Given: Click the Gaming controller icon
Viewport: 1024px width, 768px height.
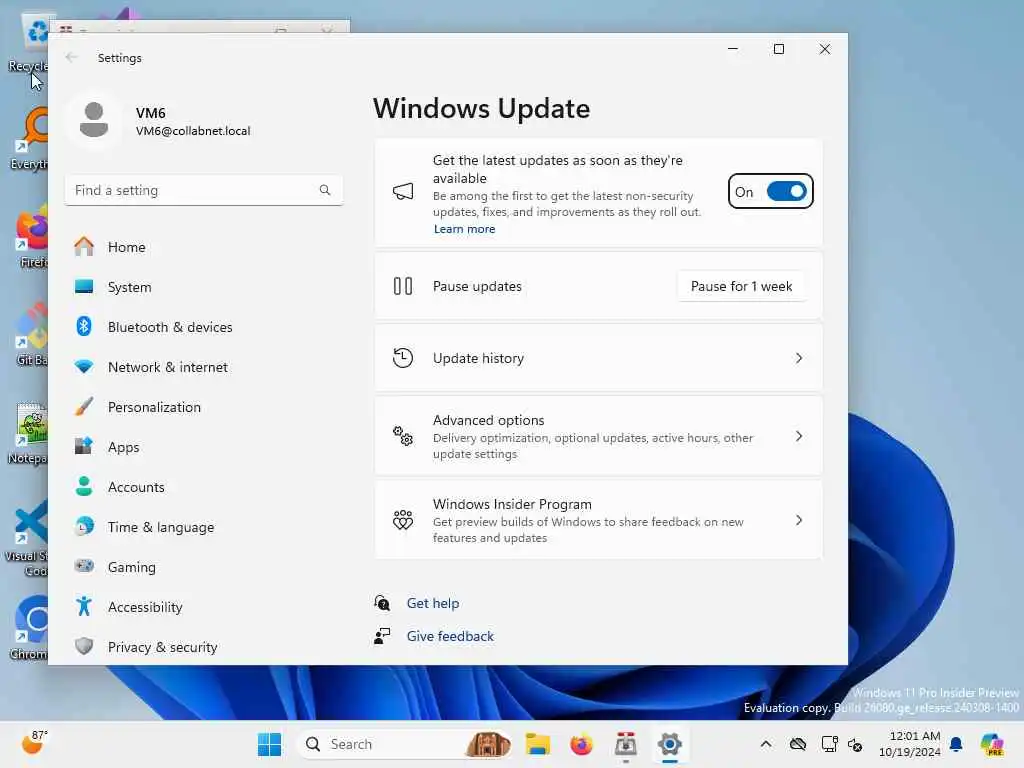Looking at the screenshot, I should point(84,566).
